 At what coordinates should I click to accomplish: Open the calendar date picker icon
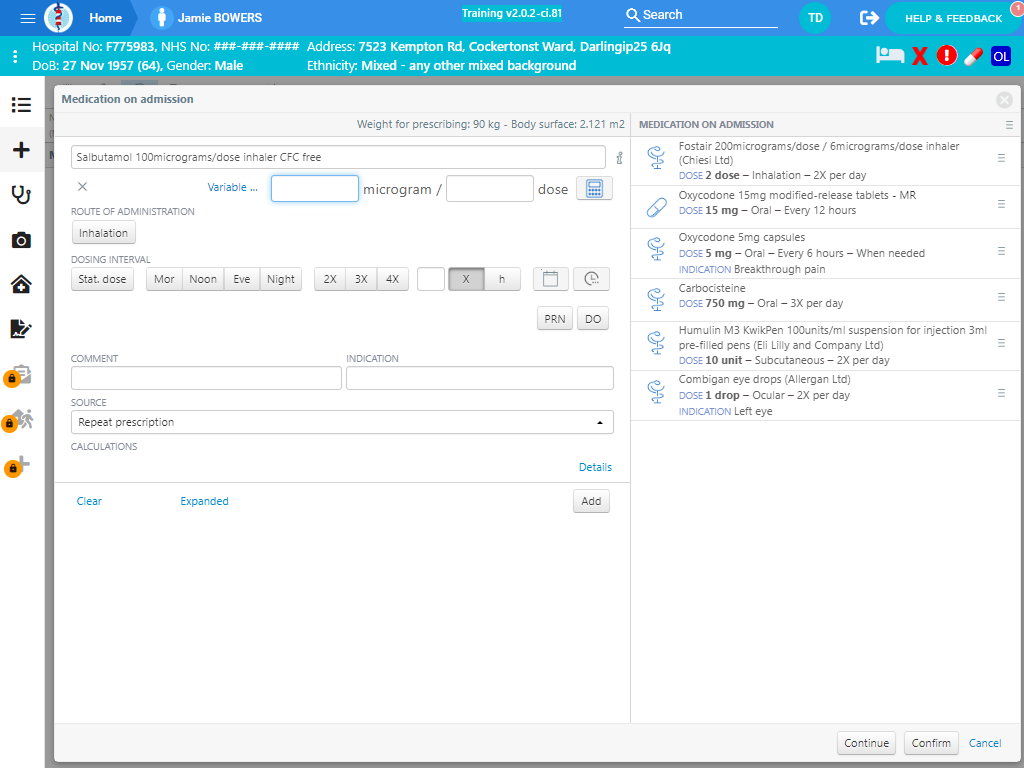(551, 279)
